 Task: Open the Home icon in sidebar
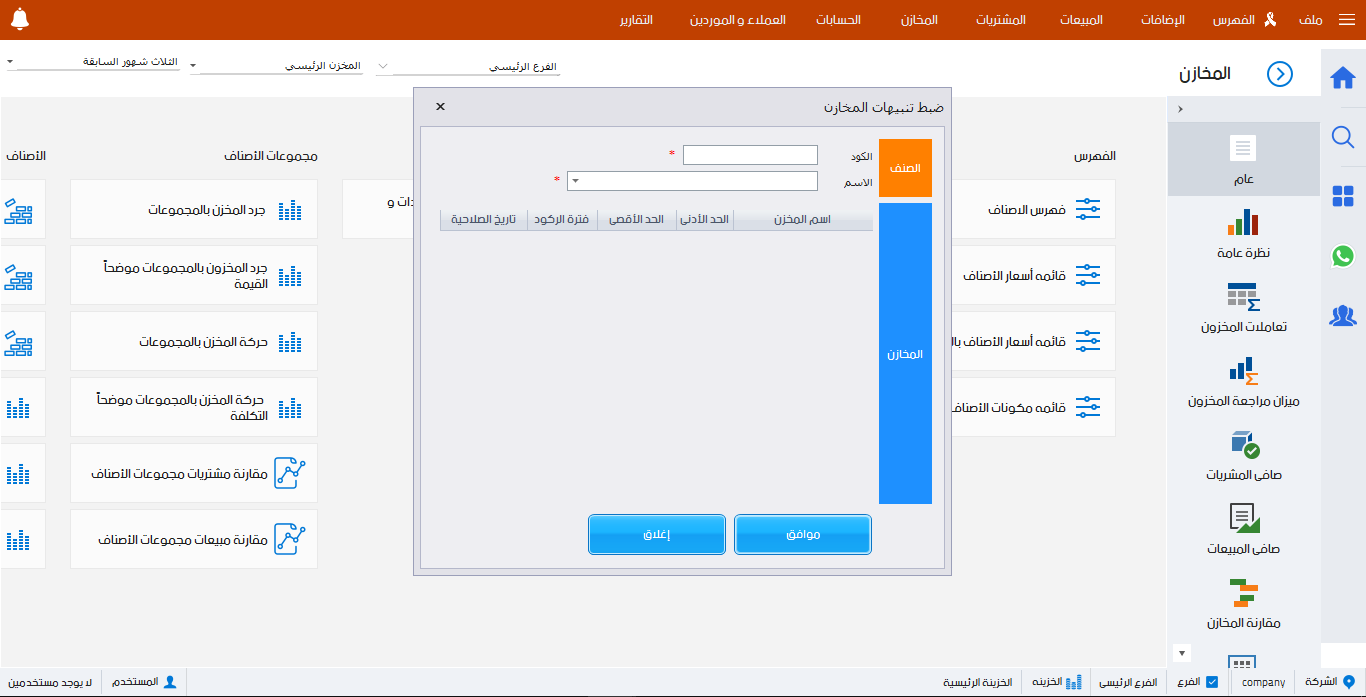click(1343, 77)
